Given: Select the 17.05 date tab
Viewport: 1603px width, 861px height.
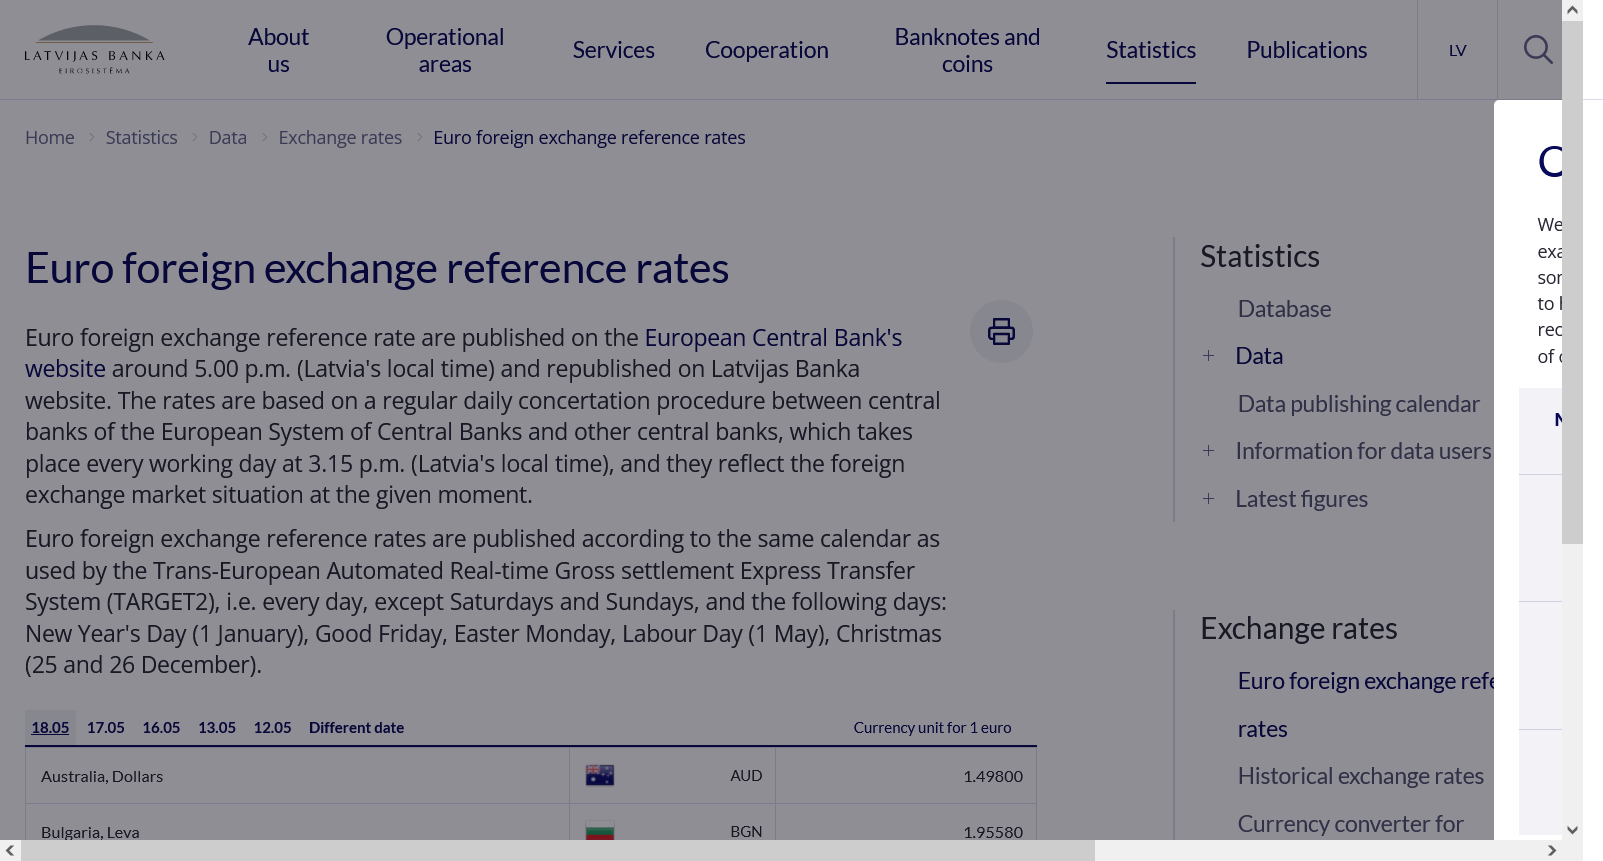Looking at the screenshot, I should 106,728.
